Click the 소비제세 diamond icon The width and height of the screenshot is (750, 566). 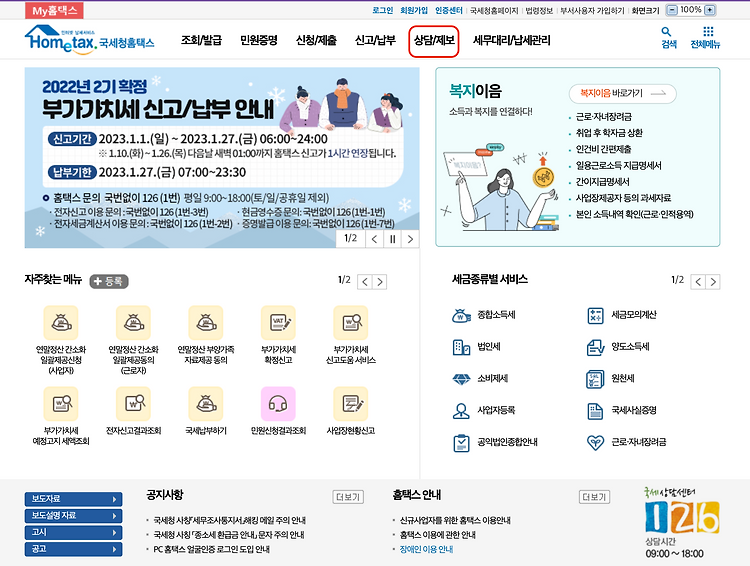pyautogui.click(x=461, y=379)
